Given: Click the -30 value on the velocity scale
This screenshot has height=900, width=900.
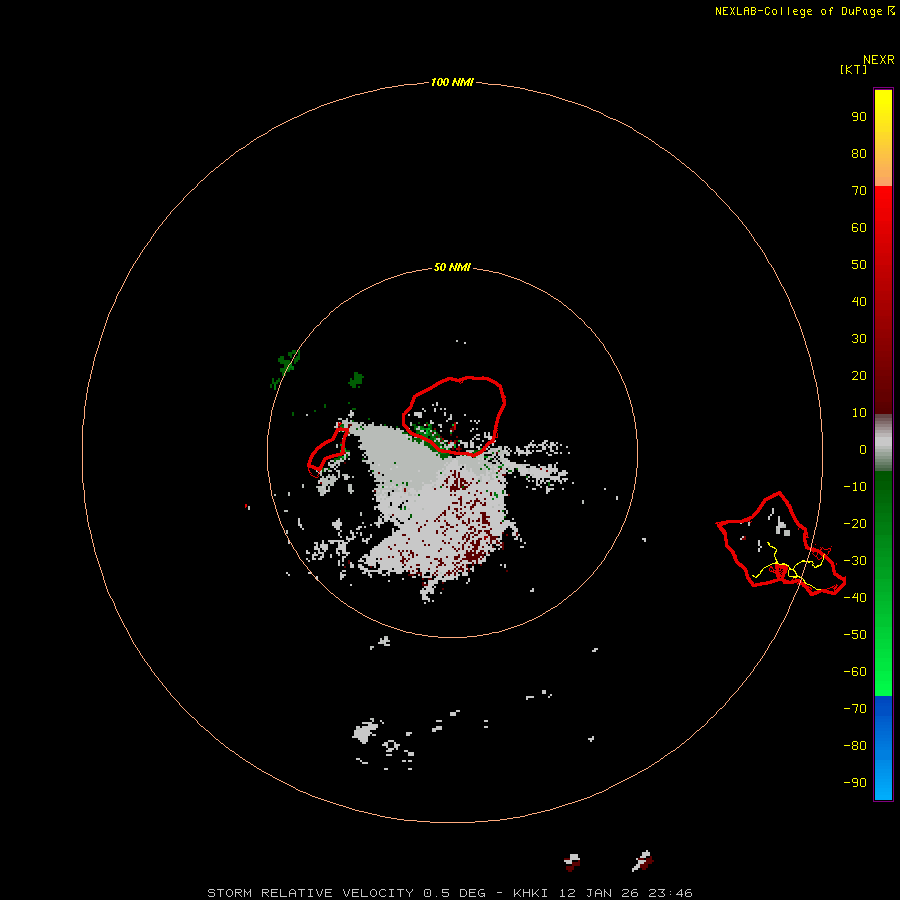Looking at the screenshot, I should [855, 561].
